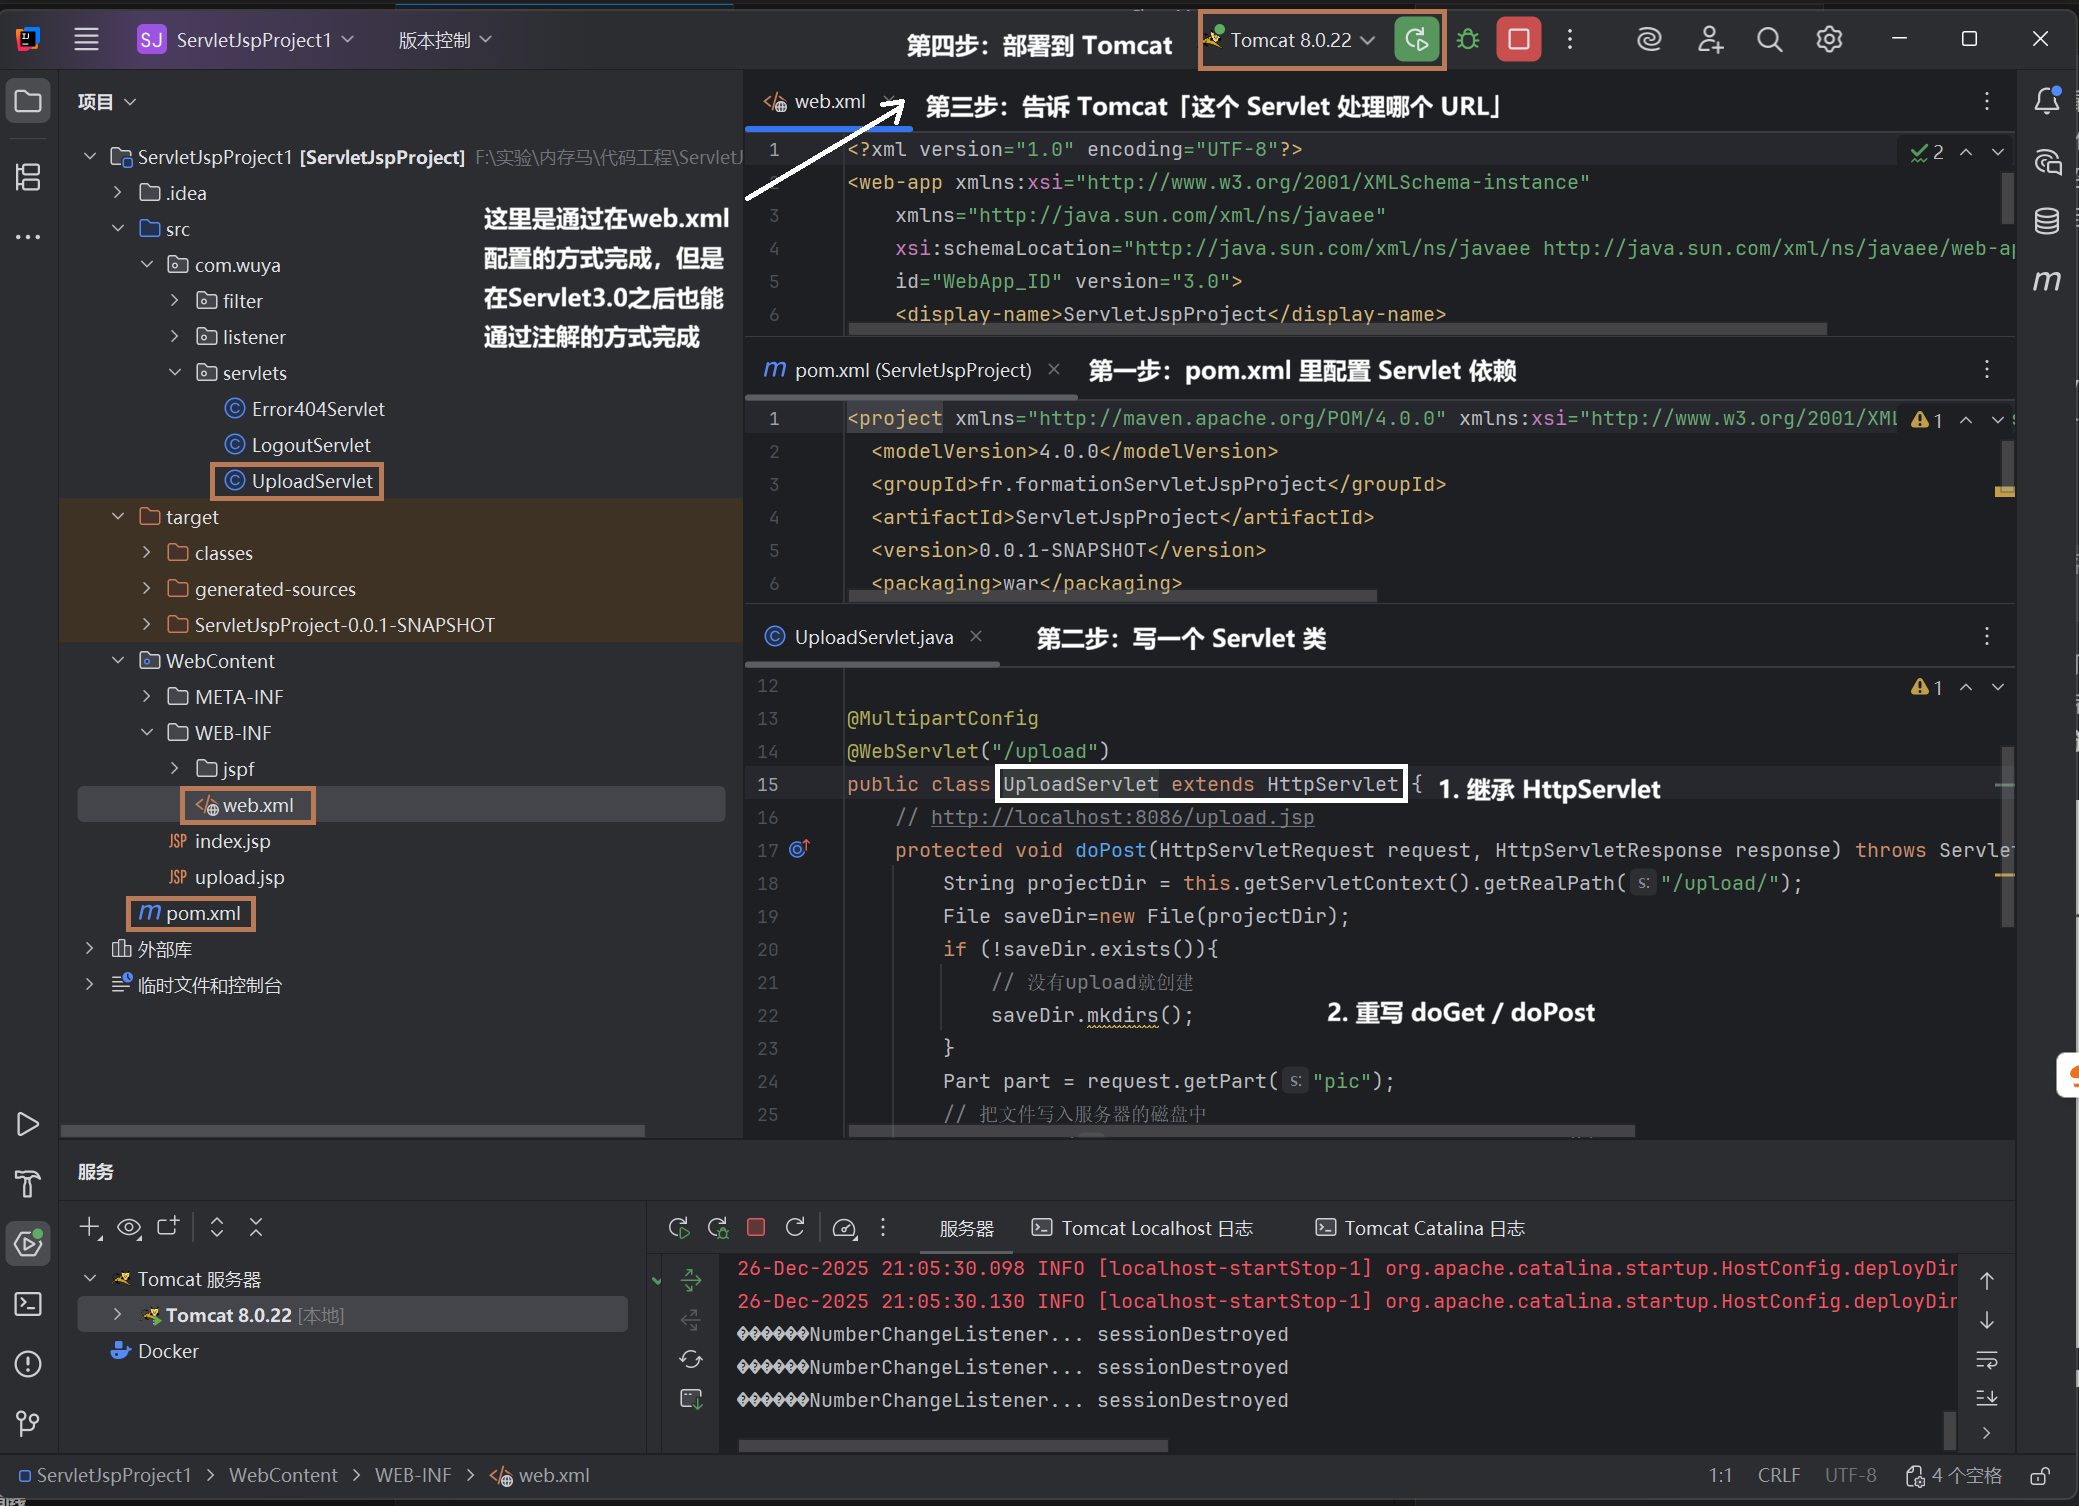Open the Notifications bell panel
The image size is (2079, 1506).
click(x=2047, y=101)
